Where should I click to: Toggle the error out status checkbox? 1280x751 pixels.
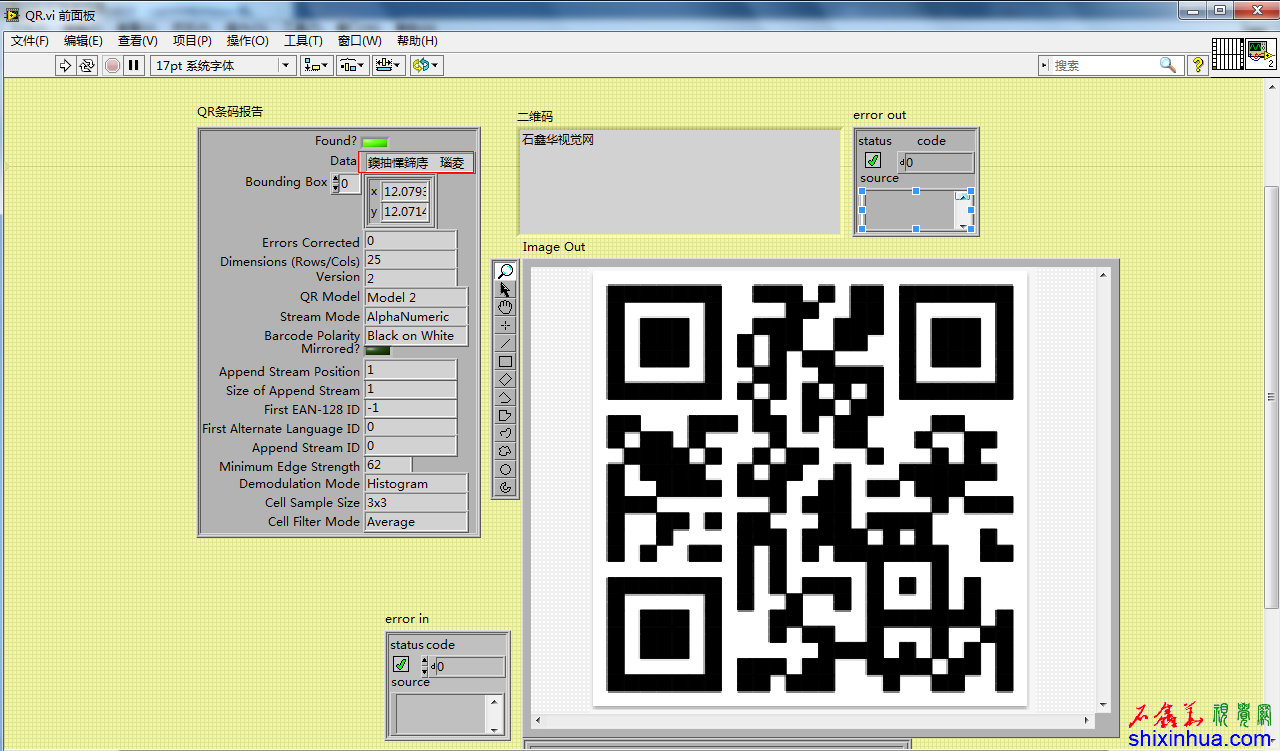[x=873, y=161]
